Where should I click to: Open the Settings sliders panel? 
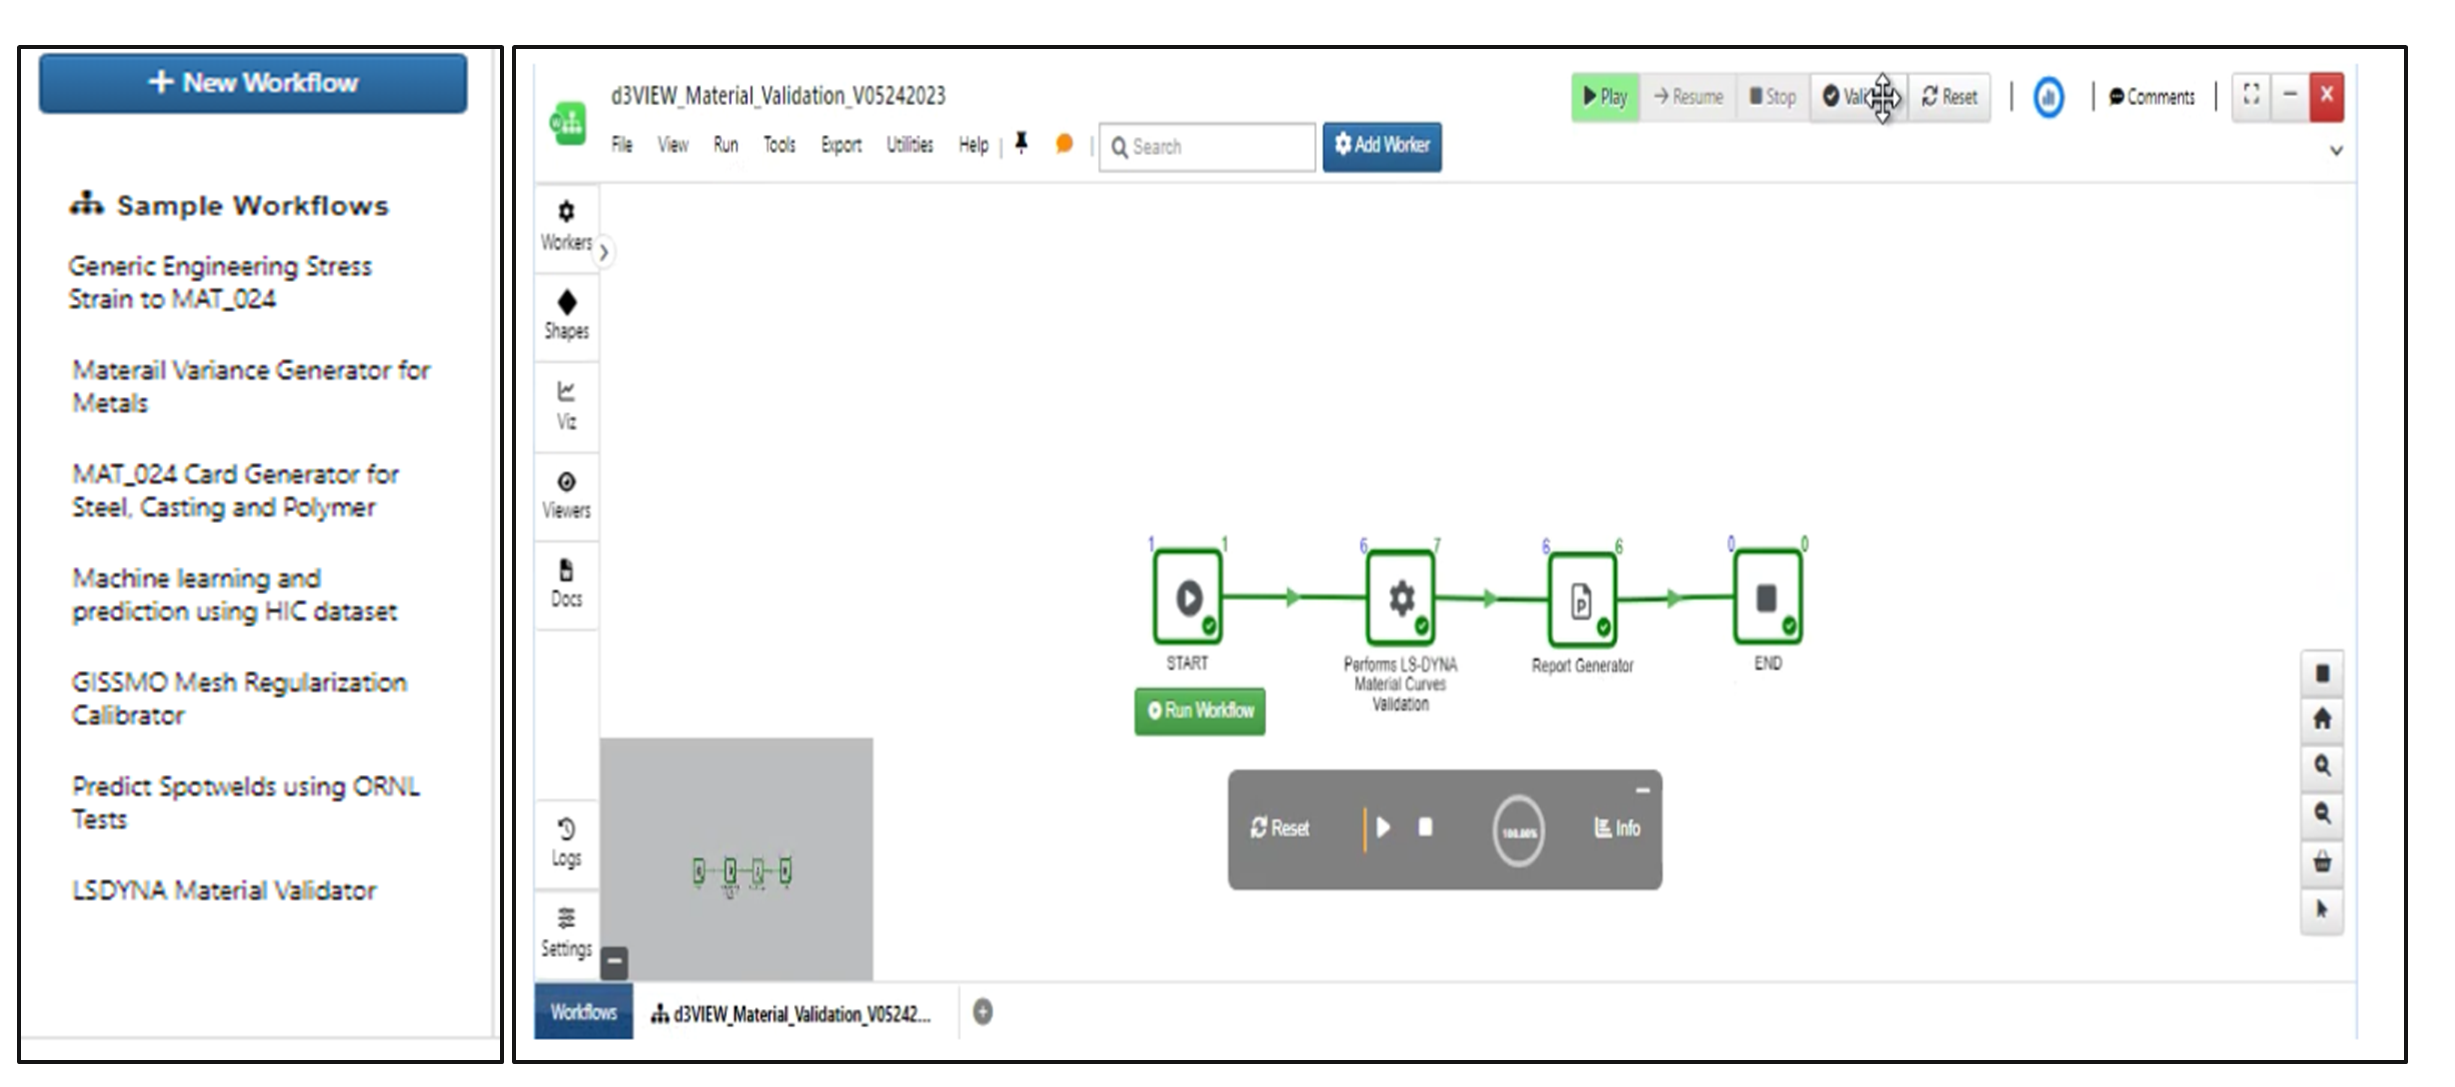coord(566,933)
